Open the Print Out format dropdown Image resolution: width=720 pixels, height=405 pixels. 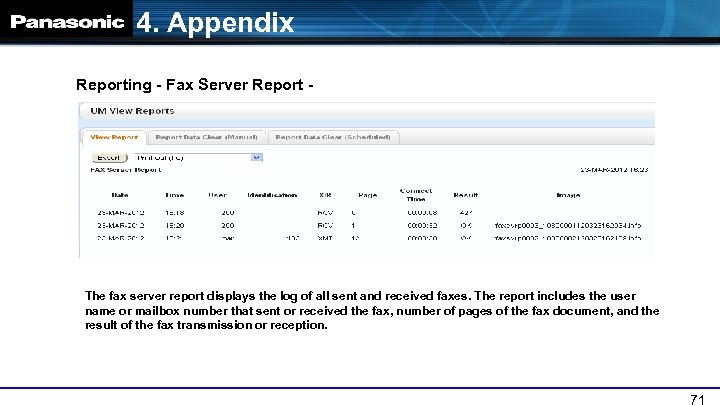click(198, 158)
